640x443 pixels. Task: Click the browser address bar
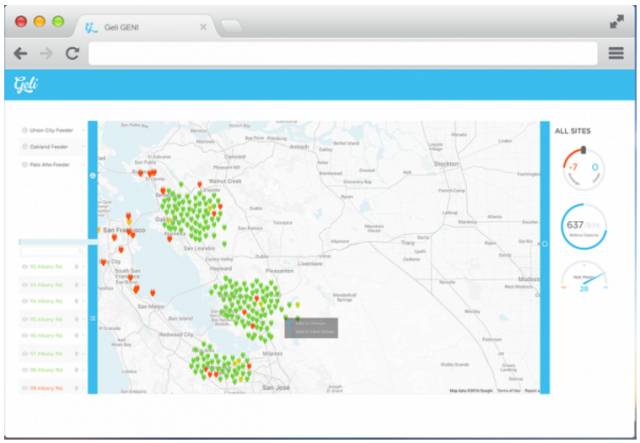pos(340,53)
